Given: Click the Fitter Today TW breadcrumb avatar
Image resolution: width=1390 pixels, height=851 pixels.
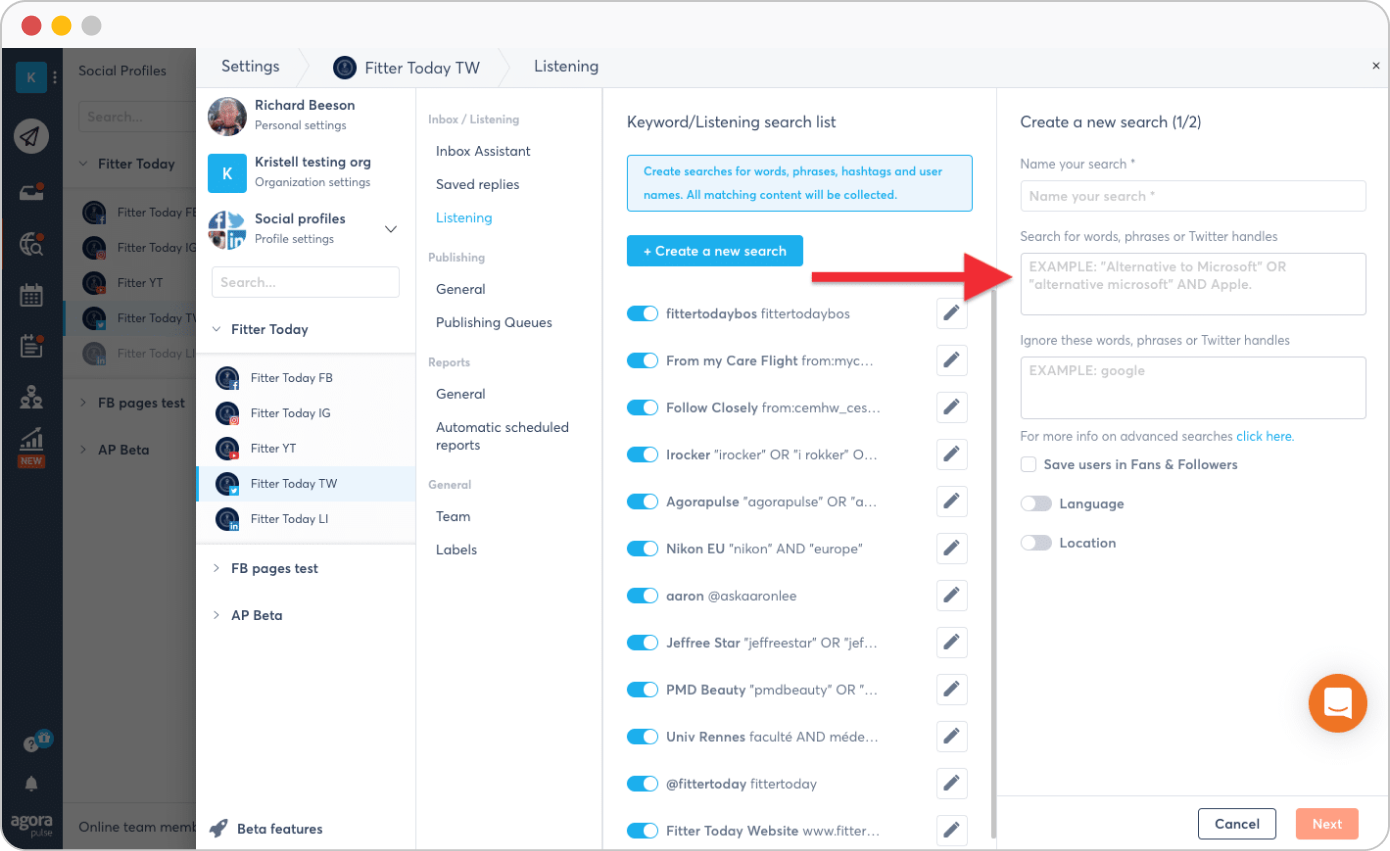Looking at the screenshot, I should tap(345, 67).
